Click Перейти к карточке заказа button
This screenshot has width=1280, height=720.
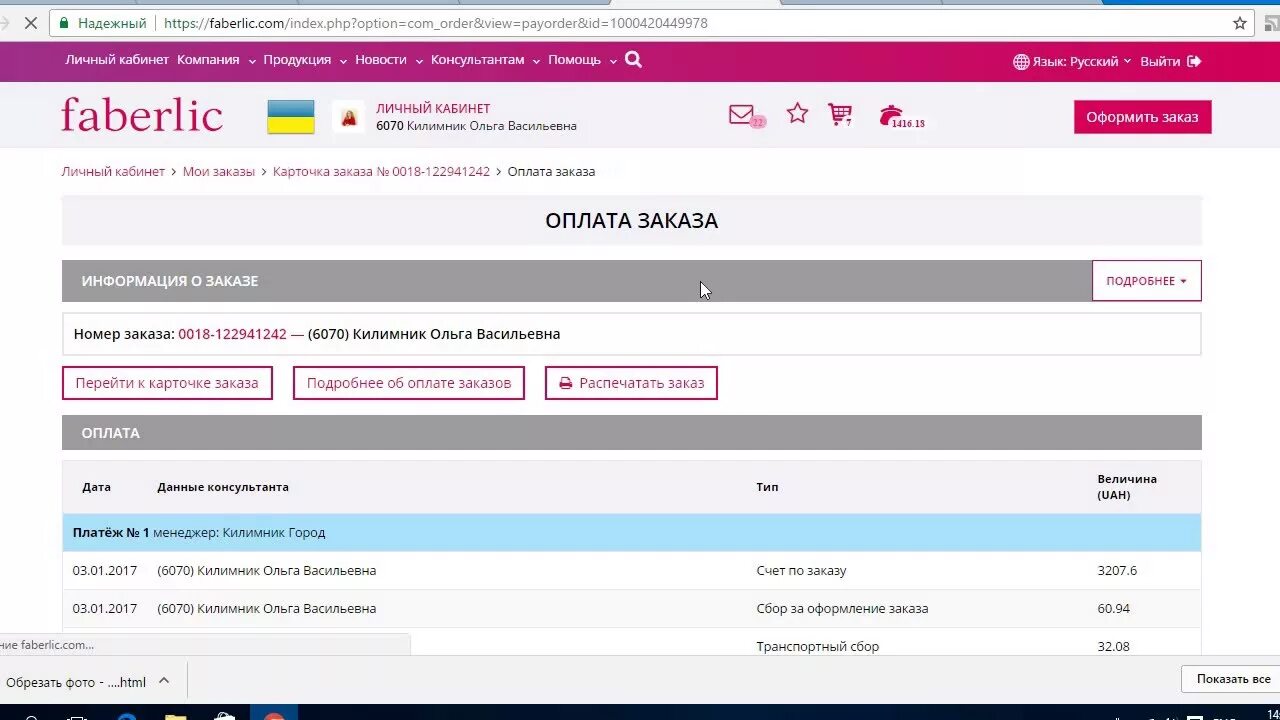(x=167, y=383)
